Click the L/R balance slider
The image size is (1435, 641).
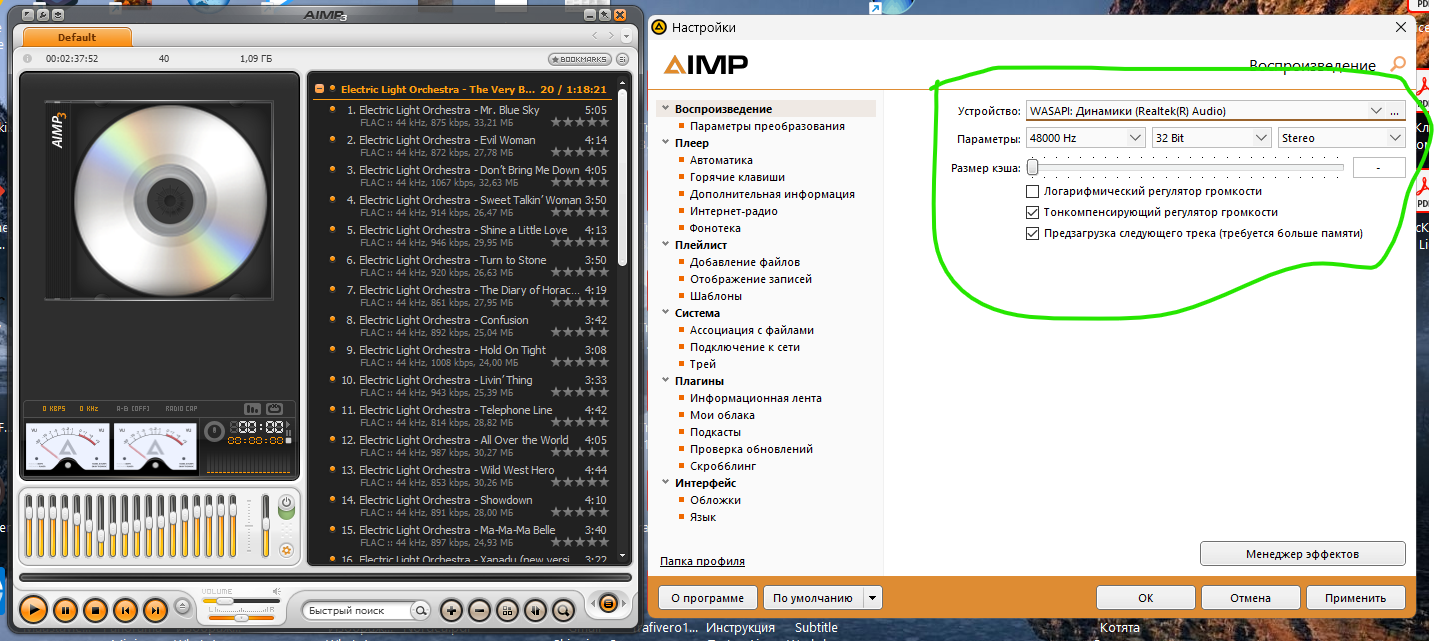241,618
